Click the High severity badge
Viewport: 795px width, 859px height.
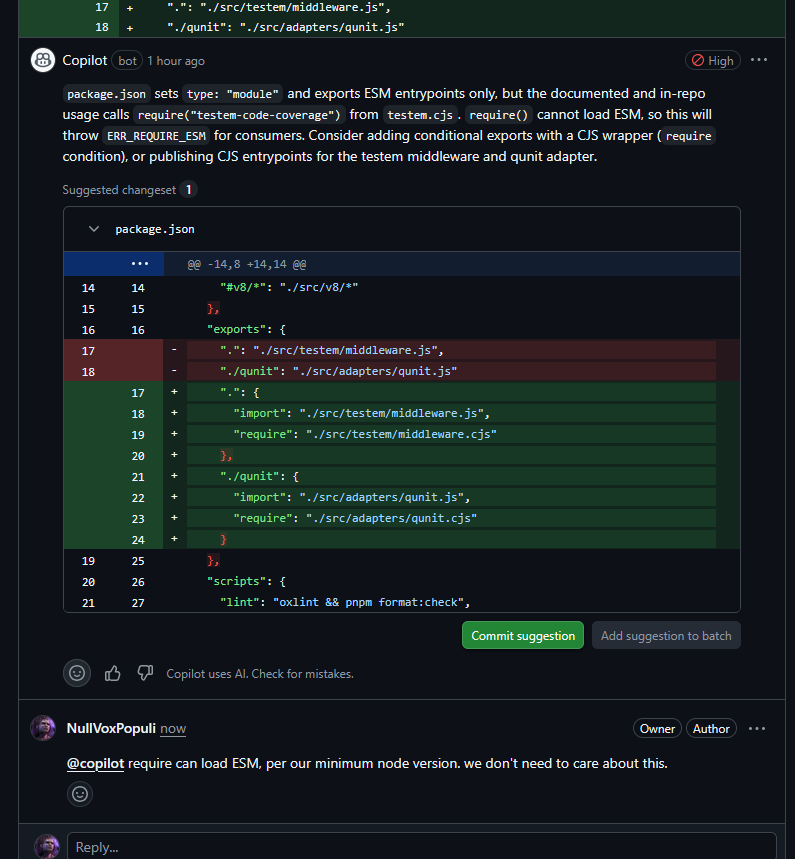point(712,60)
